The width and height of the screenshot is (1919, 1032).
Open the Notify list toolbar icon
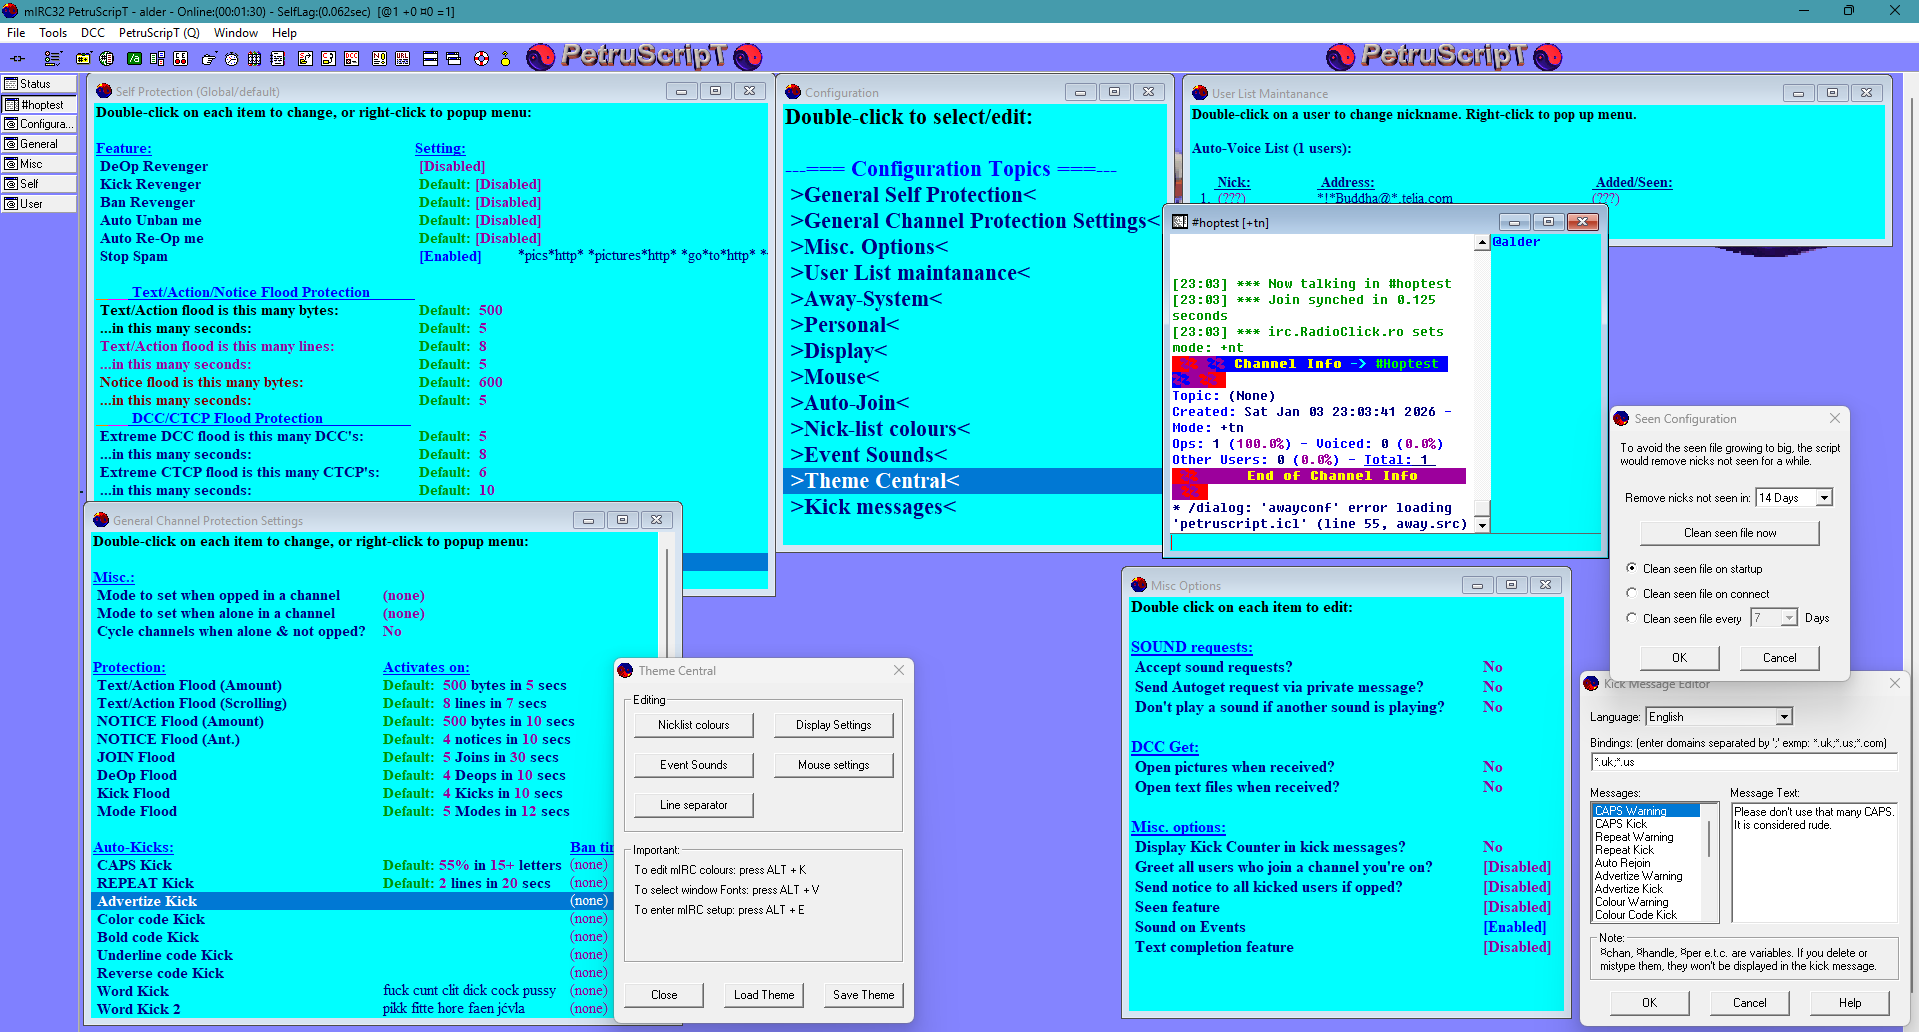tap(379, 59)
